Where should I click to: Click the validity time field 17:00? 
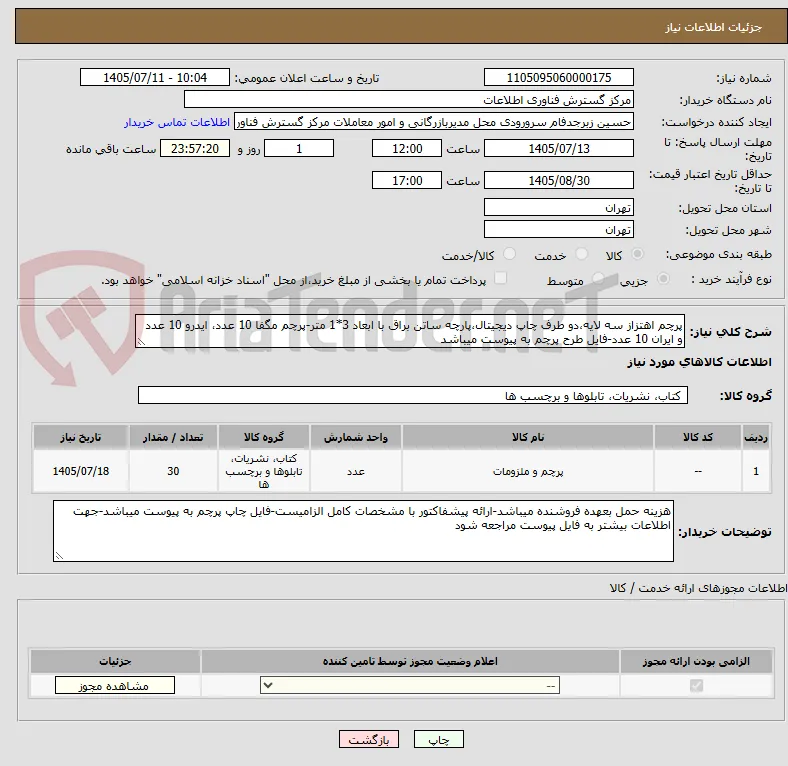(x=407, y=180)
